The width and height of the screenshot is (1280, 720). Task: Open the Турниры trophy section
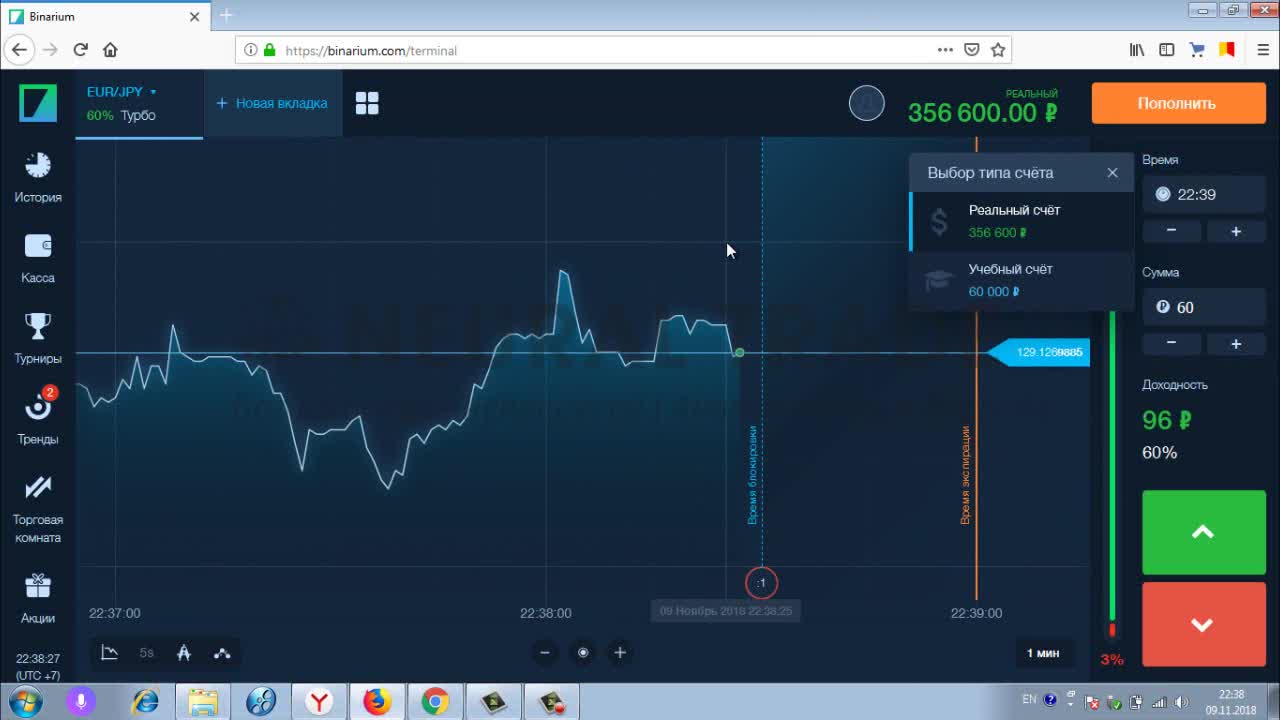point(38,338)
